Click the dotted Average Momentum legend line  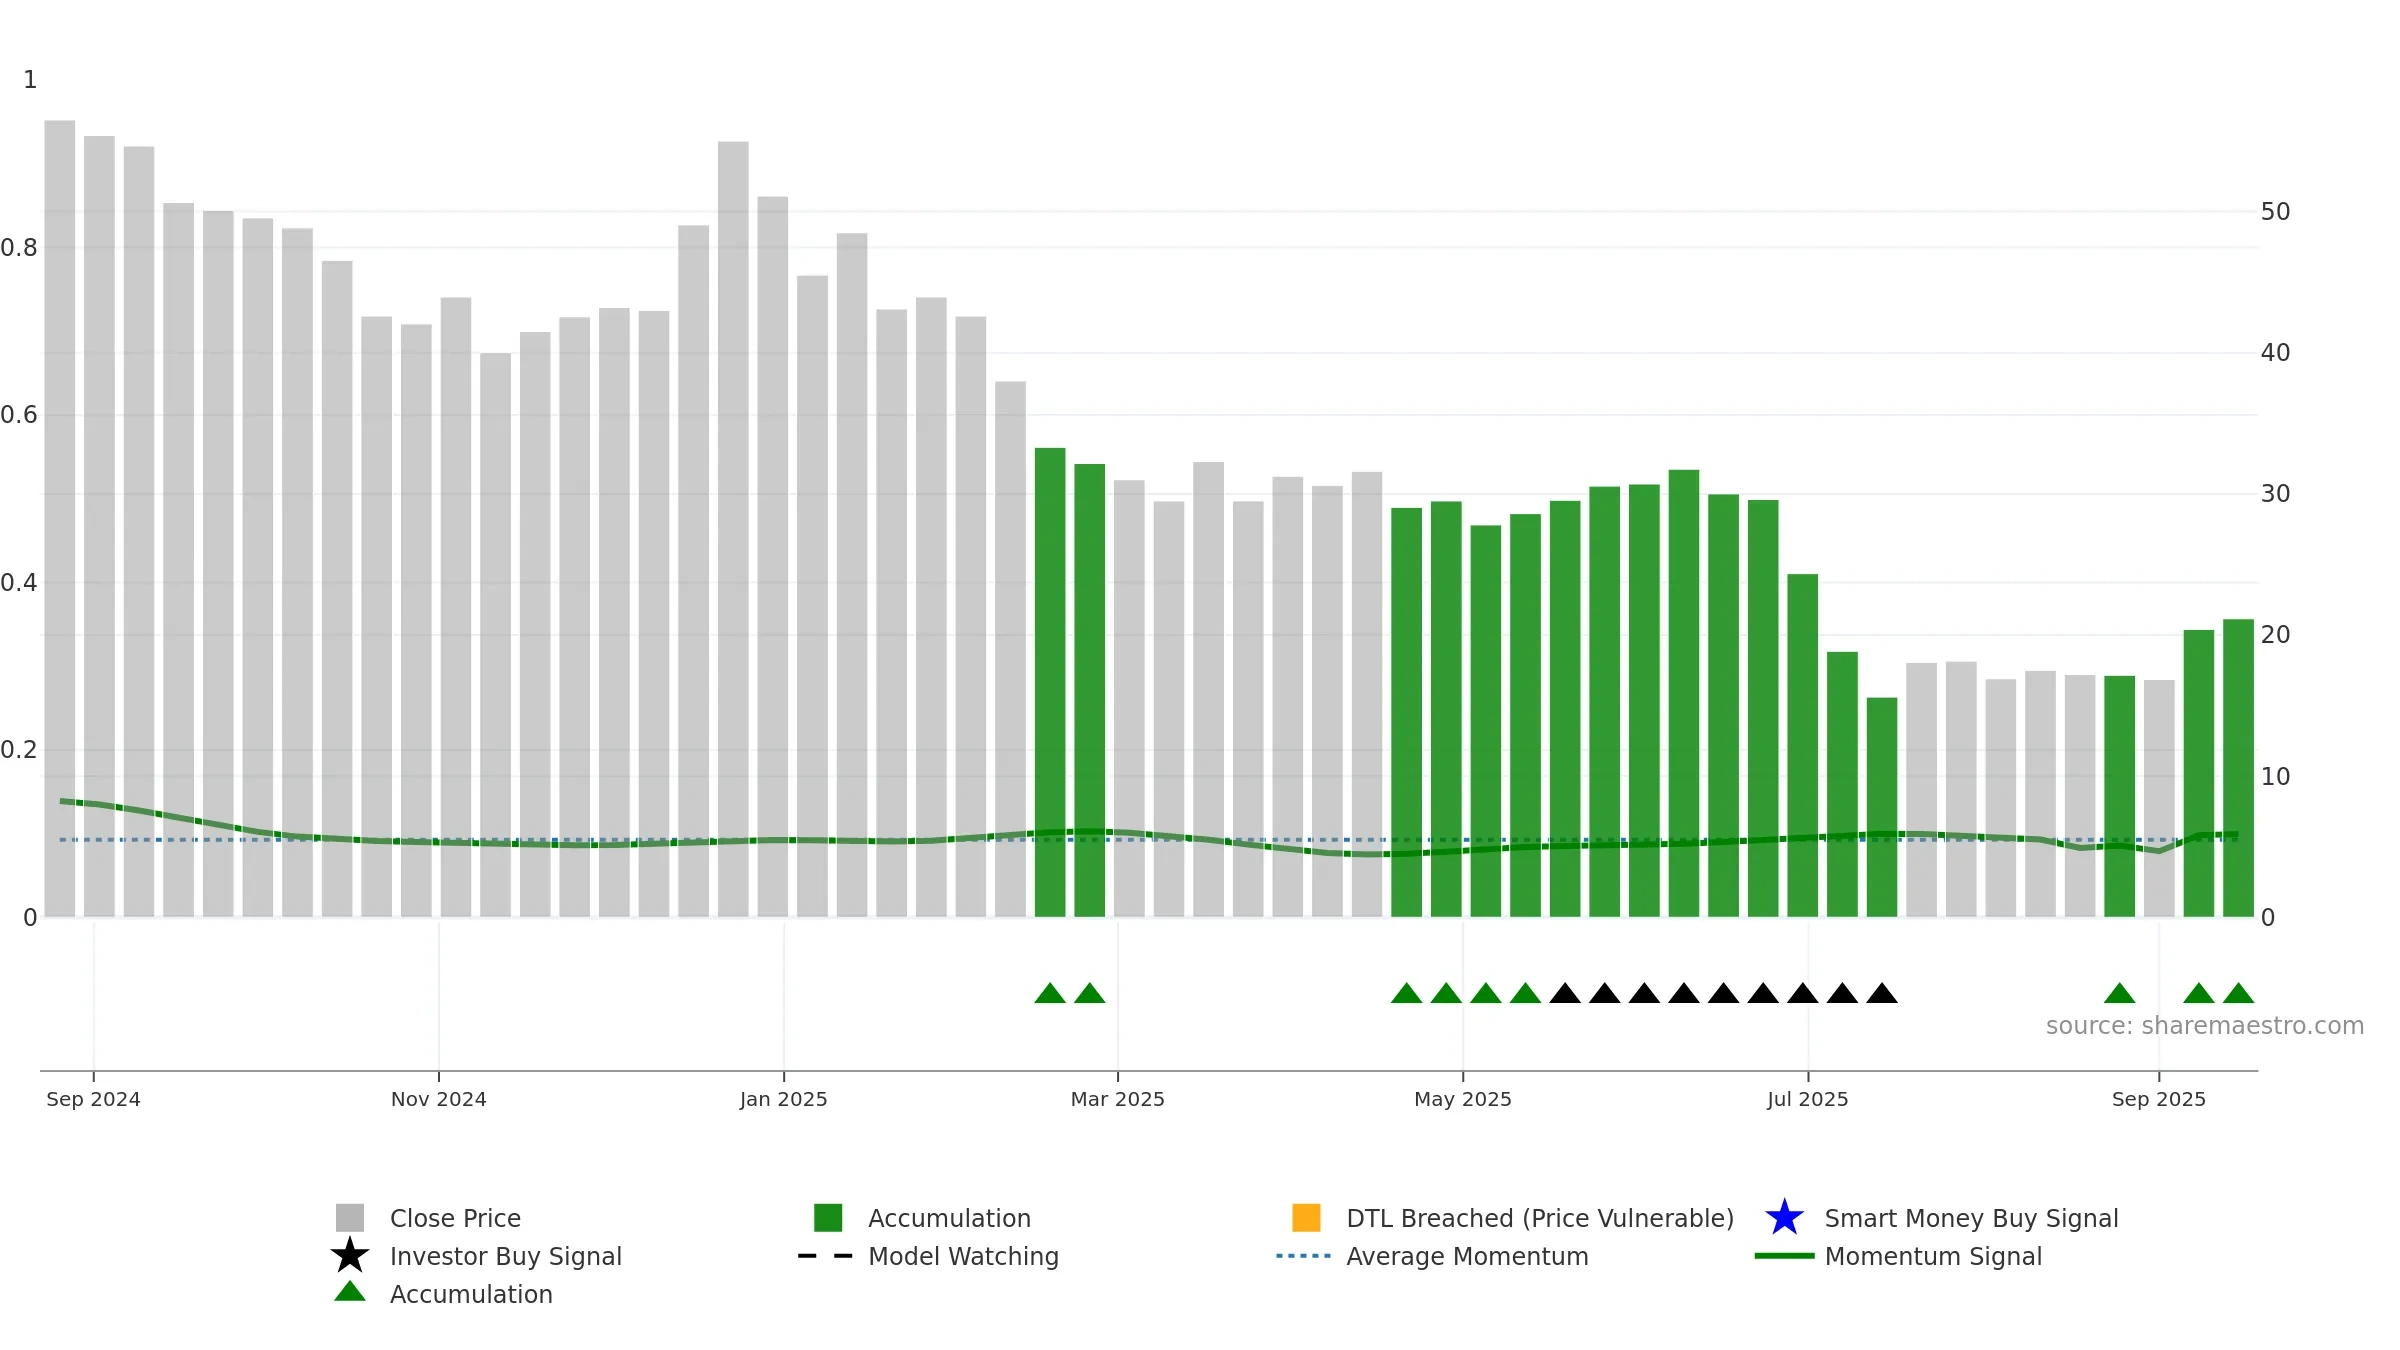point(1304,1256)
